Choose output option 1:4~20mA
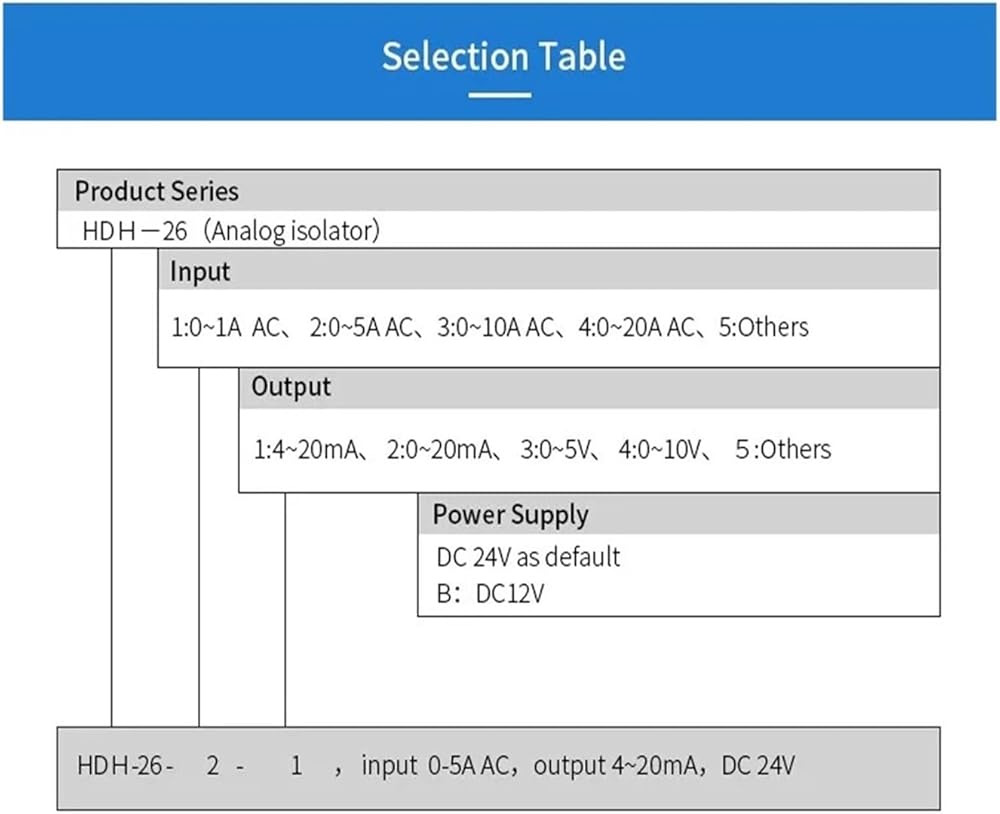 pyautogui.click(x=306, y=450)
